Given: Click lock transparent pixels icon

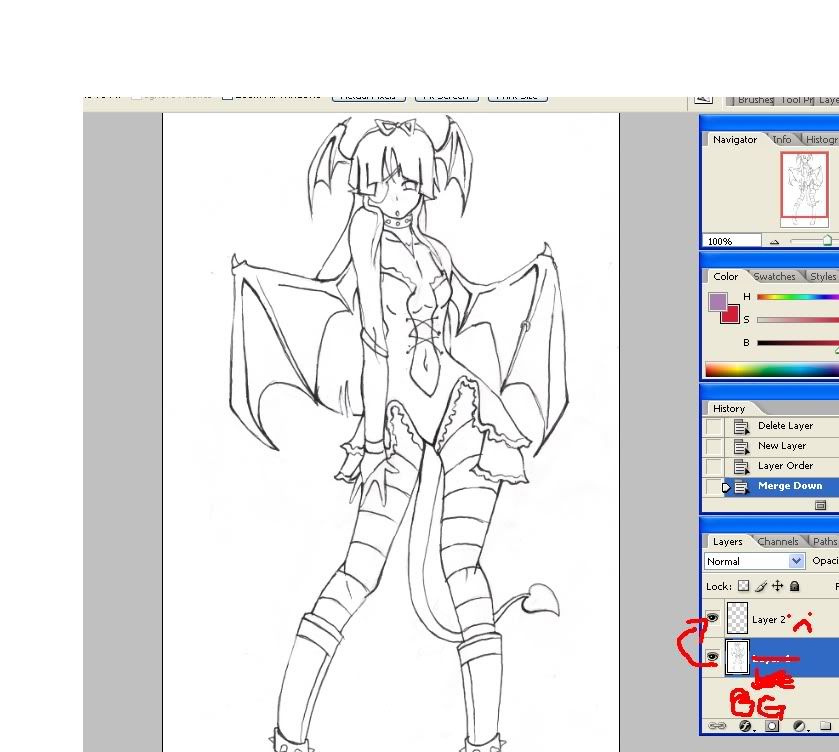Looking at the screenshot, I should tap(743, 586).
